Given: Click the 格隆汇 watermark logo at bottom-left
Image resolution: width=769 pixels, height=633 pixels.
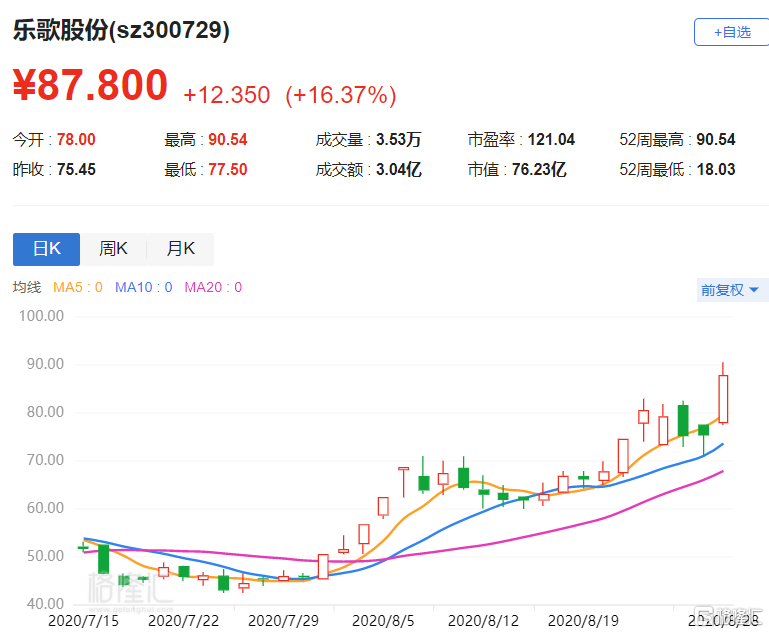Looking at the screenshot, I should [130, 587].
